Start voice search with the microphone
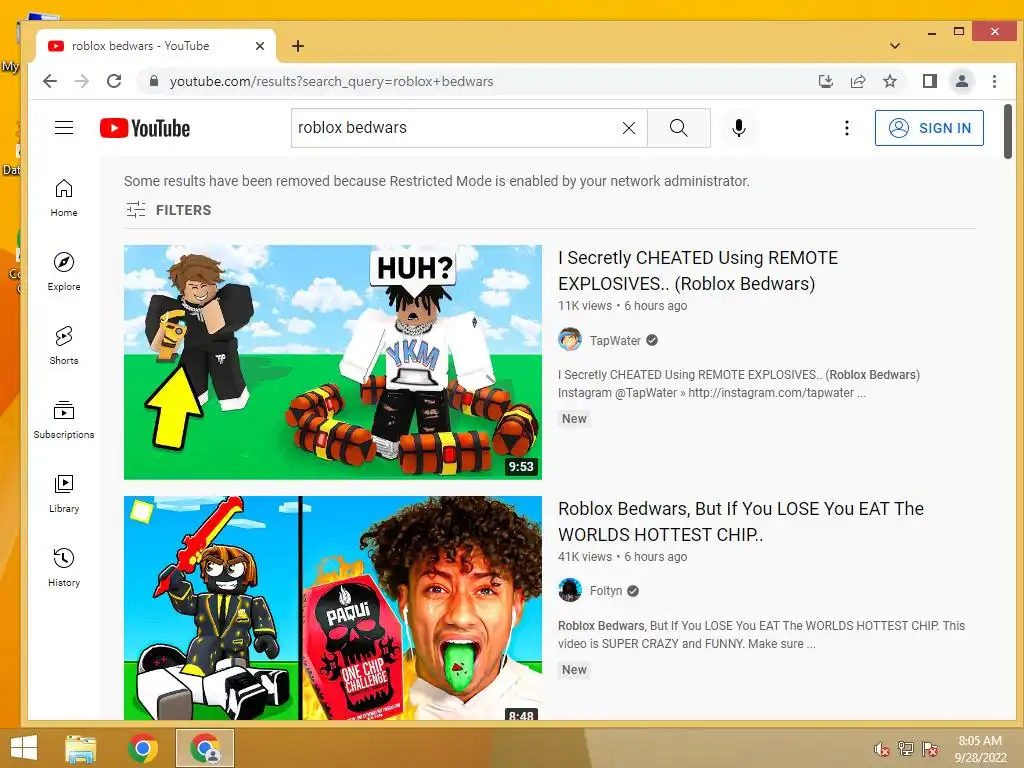The height and width of the screenshot is (768, 1024). point(739,128)
